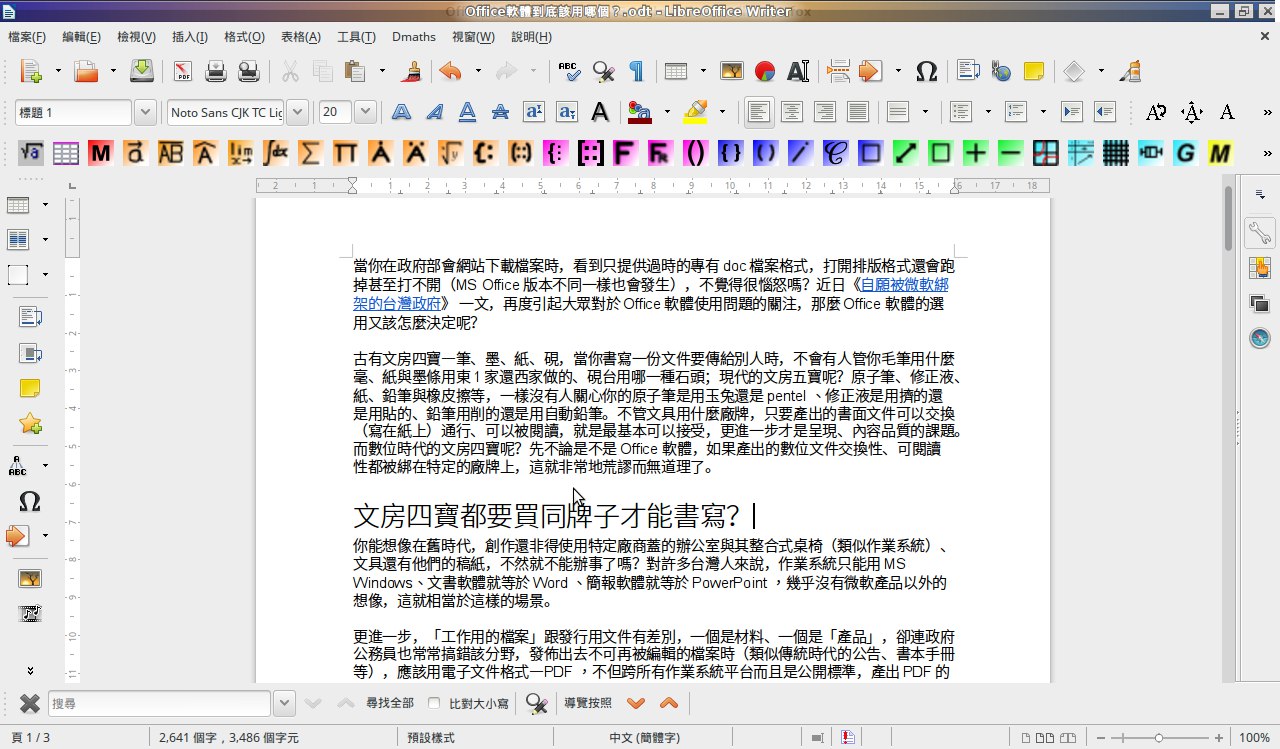Open the 工具(T) menu
The width and height of the screenshot is (1280, 749).
pyautogui.click(x=356, y=37)
